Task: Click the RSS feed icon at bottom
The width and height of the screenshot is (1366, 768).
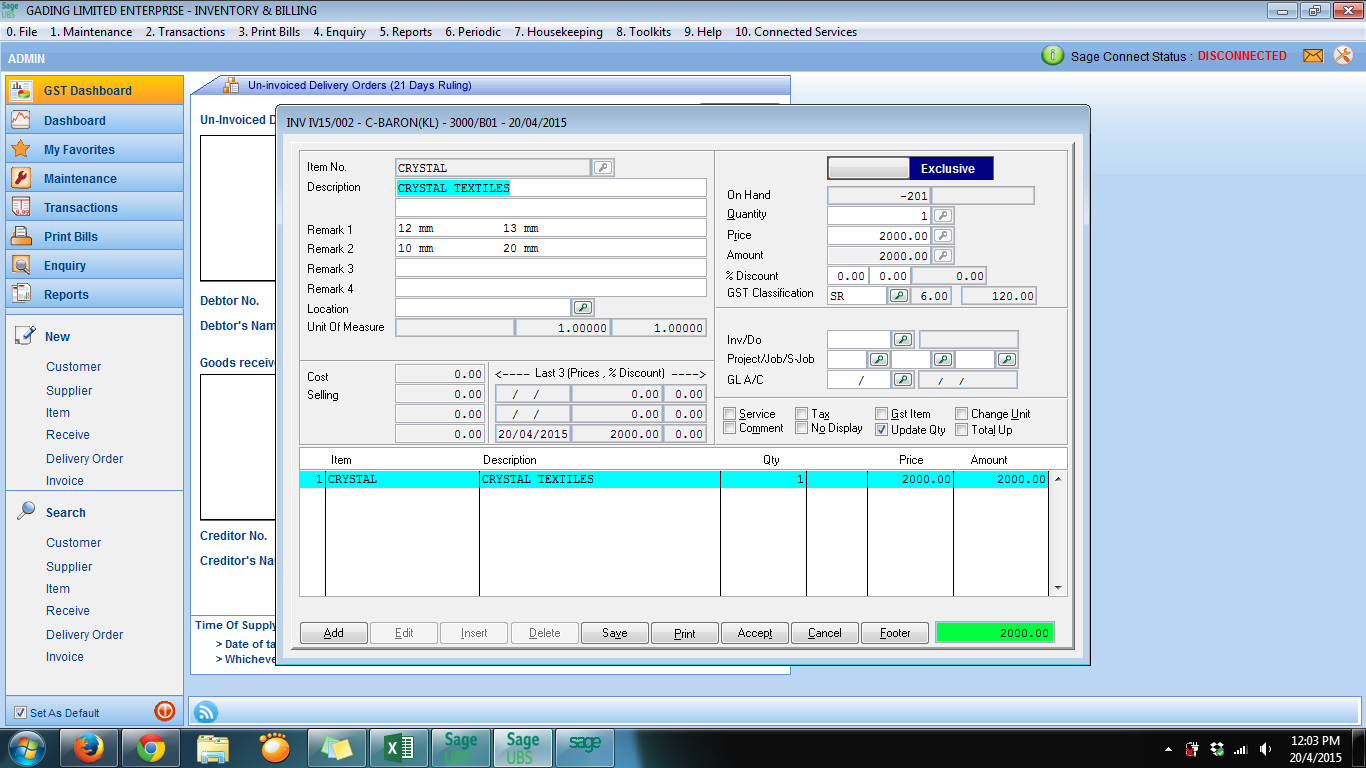Action: [205, 712]
